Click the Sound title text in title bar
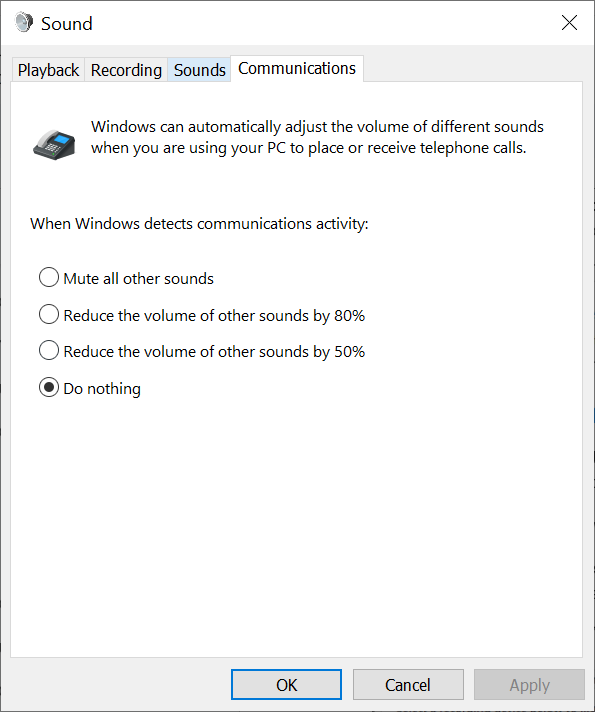The image size is (595, 712). (x=67, y=24)
